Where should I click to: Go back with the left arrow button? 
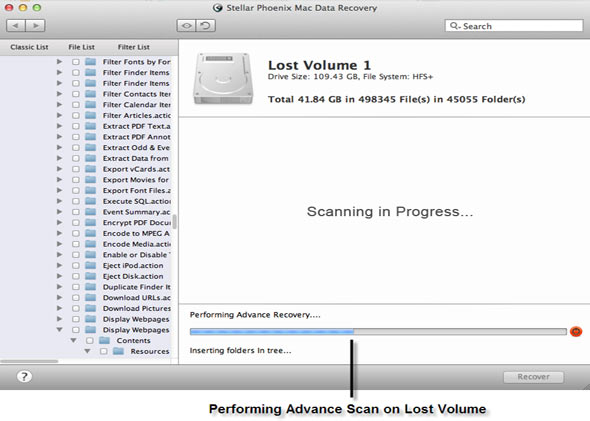click(x=16, y=26)
